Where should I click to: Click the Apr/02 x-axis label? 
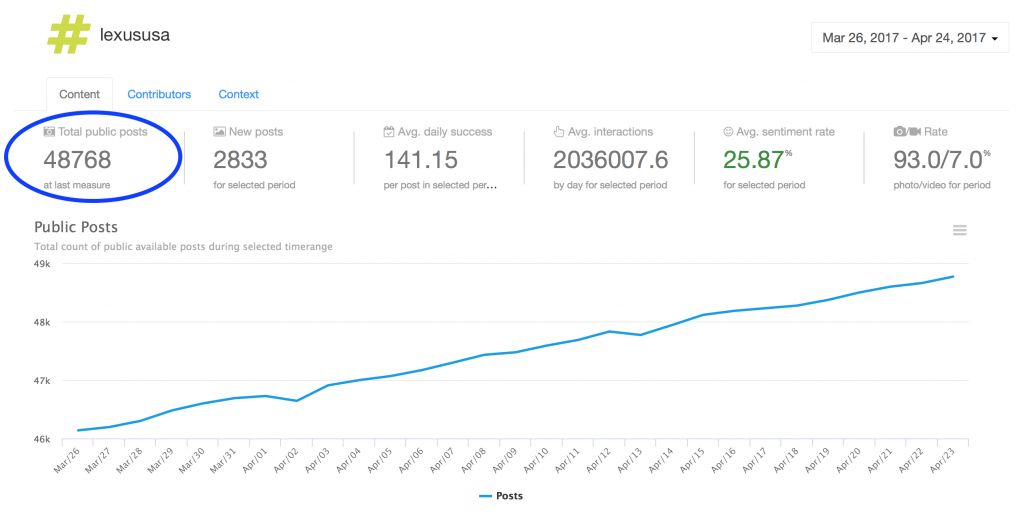[x=284, y=459]
